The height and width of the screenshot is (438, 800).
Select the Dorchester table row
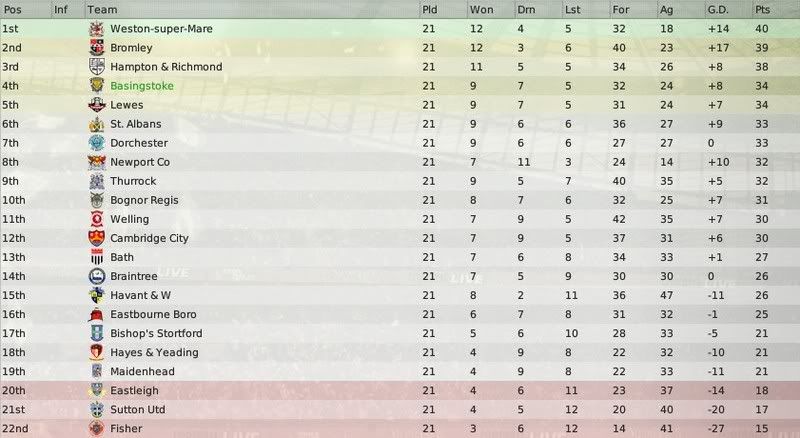pyautogui.click(x=400, y=143)
